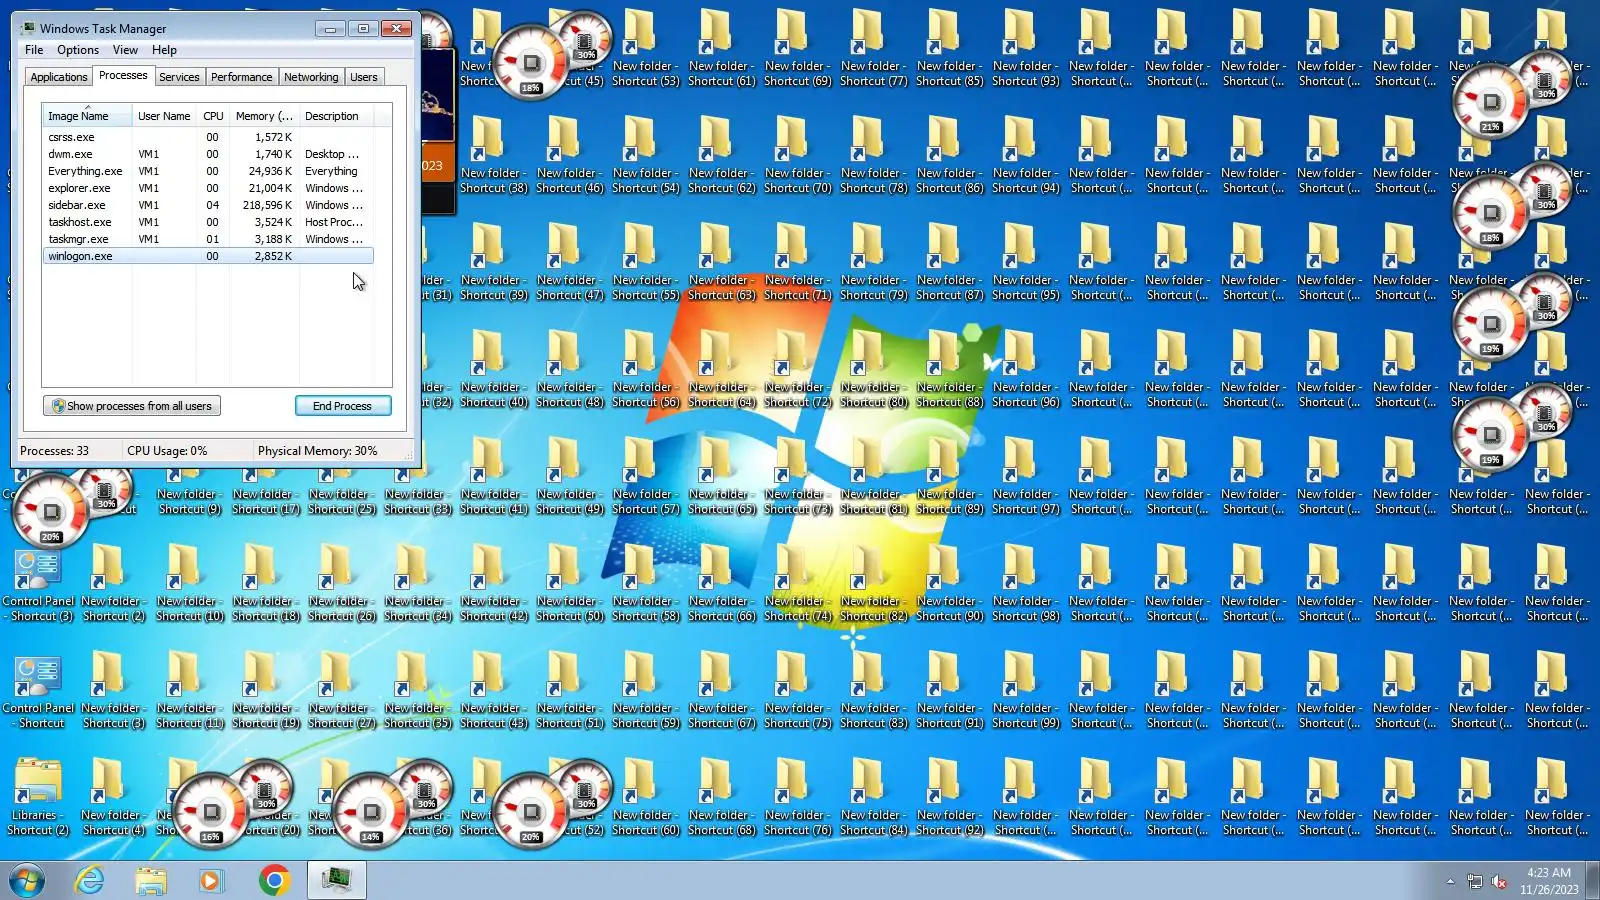
Task: Select the dwm.exe process row
Action: point(208,154)
